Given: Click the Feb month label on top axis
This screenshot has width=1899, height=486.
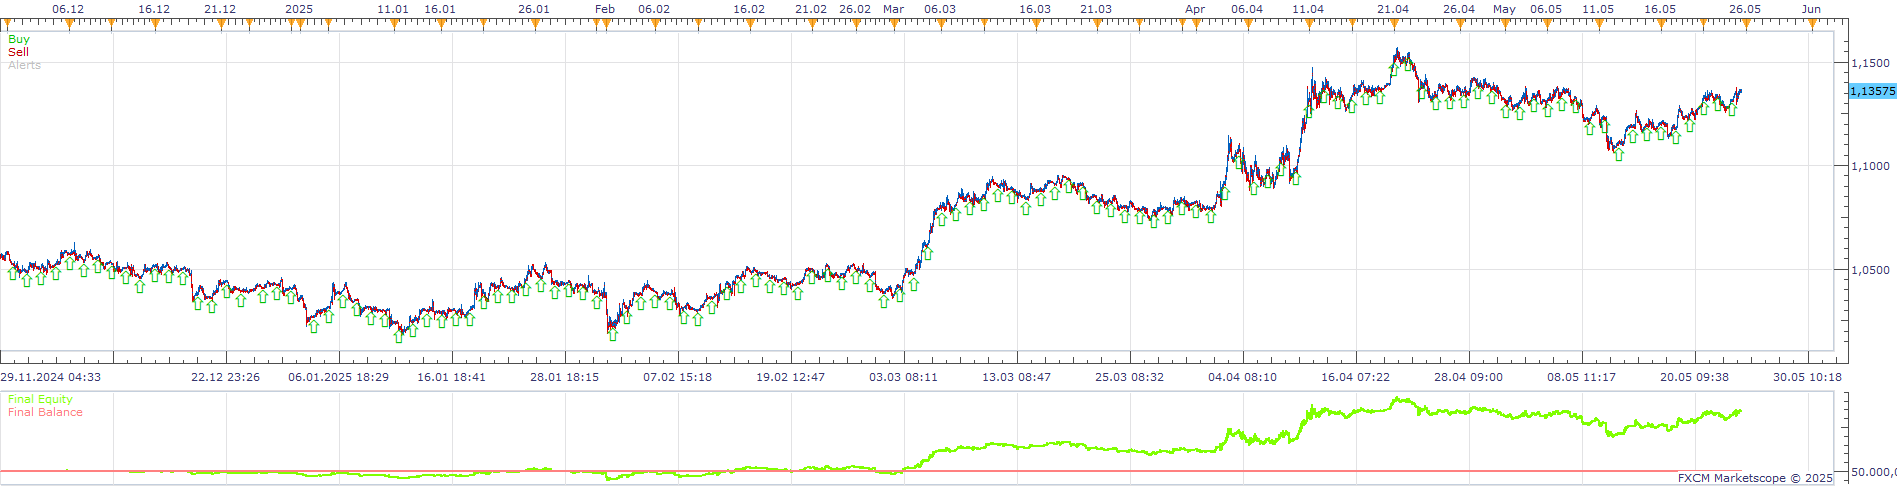Looking at the screenshot, I should (x=605, y=9).
